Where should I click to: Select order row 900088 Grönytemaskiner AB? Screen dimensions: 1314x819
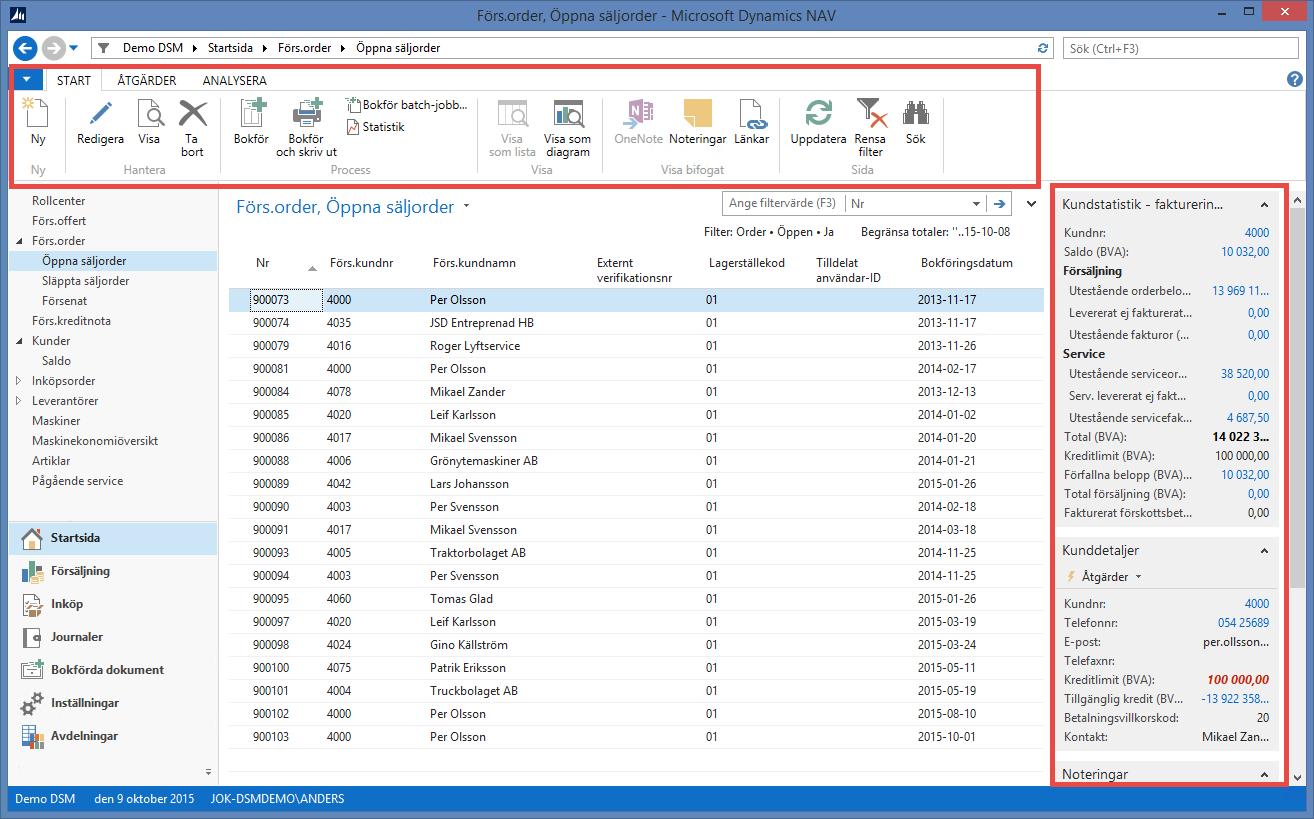pos(636,461)
